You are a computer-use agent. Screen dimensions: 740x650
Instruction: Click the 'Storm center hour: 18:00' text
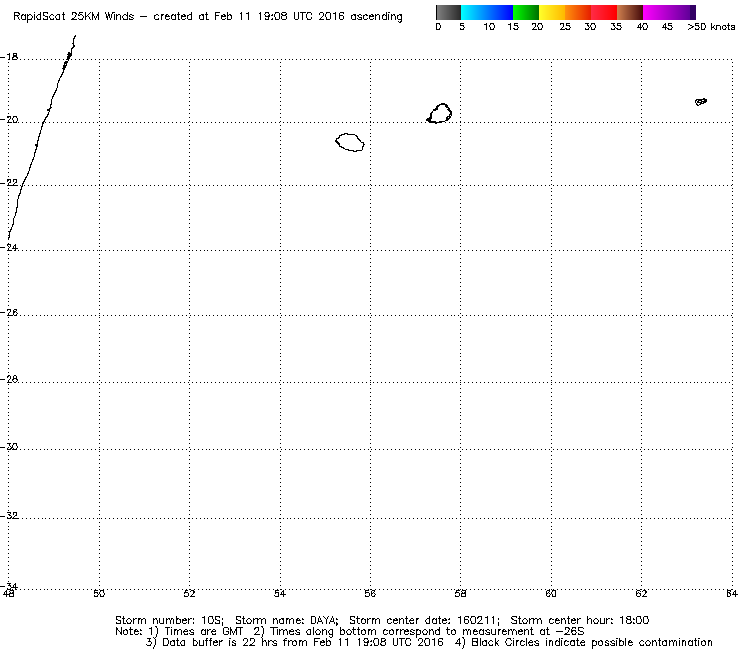[580, 620]
